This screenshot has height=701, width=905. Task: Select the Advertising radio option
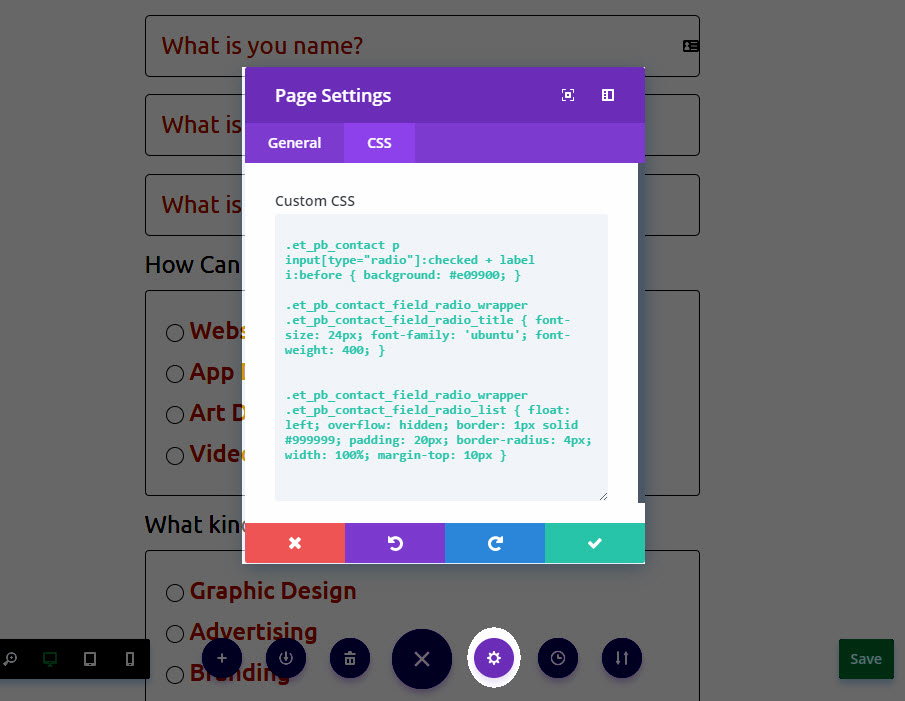pos(175,633)
